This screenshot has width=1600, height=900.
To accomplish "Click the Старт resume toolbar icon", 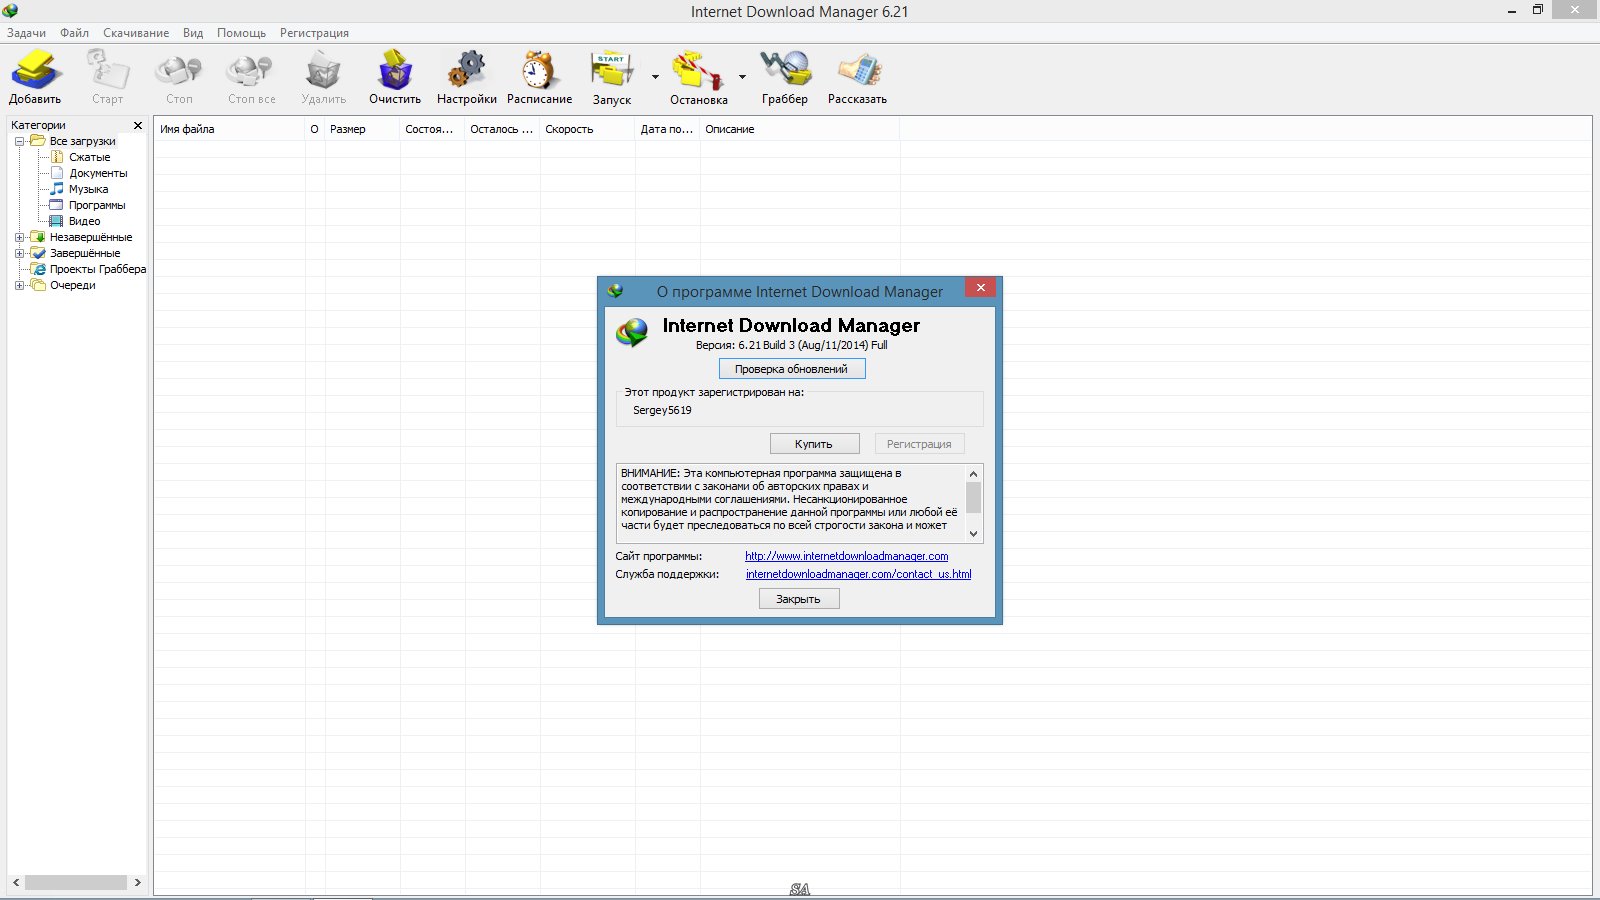I will (107, 70).
